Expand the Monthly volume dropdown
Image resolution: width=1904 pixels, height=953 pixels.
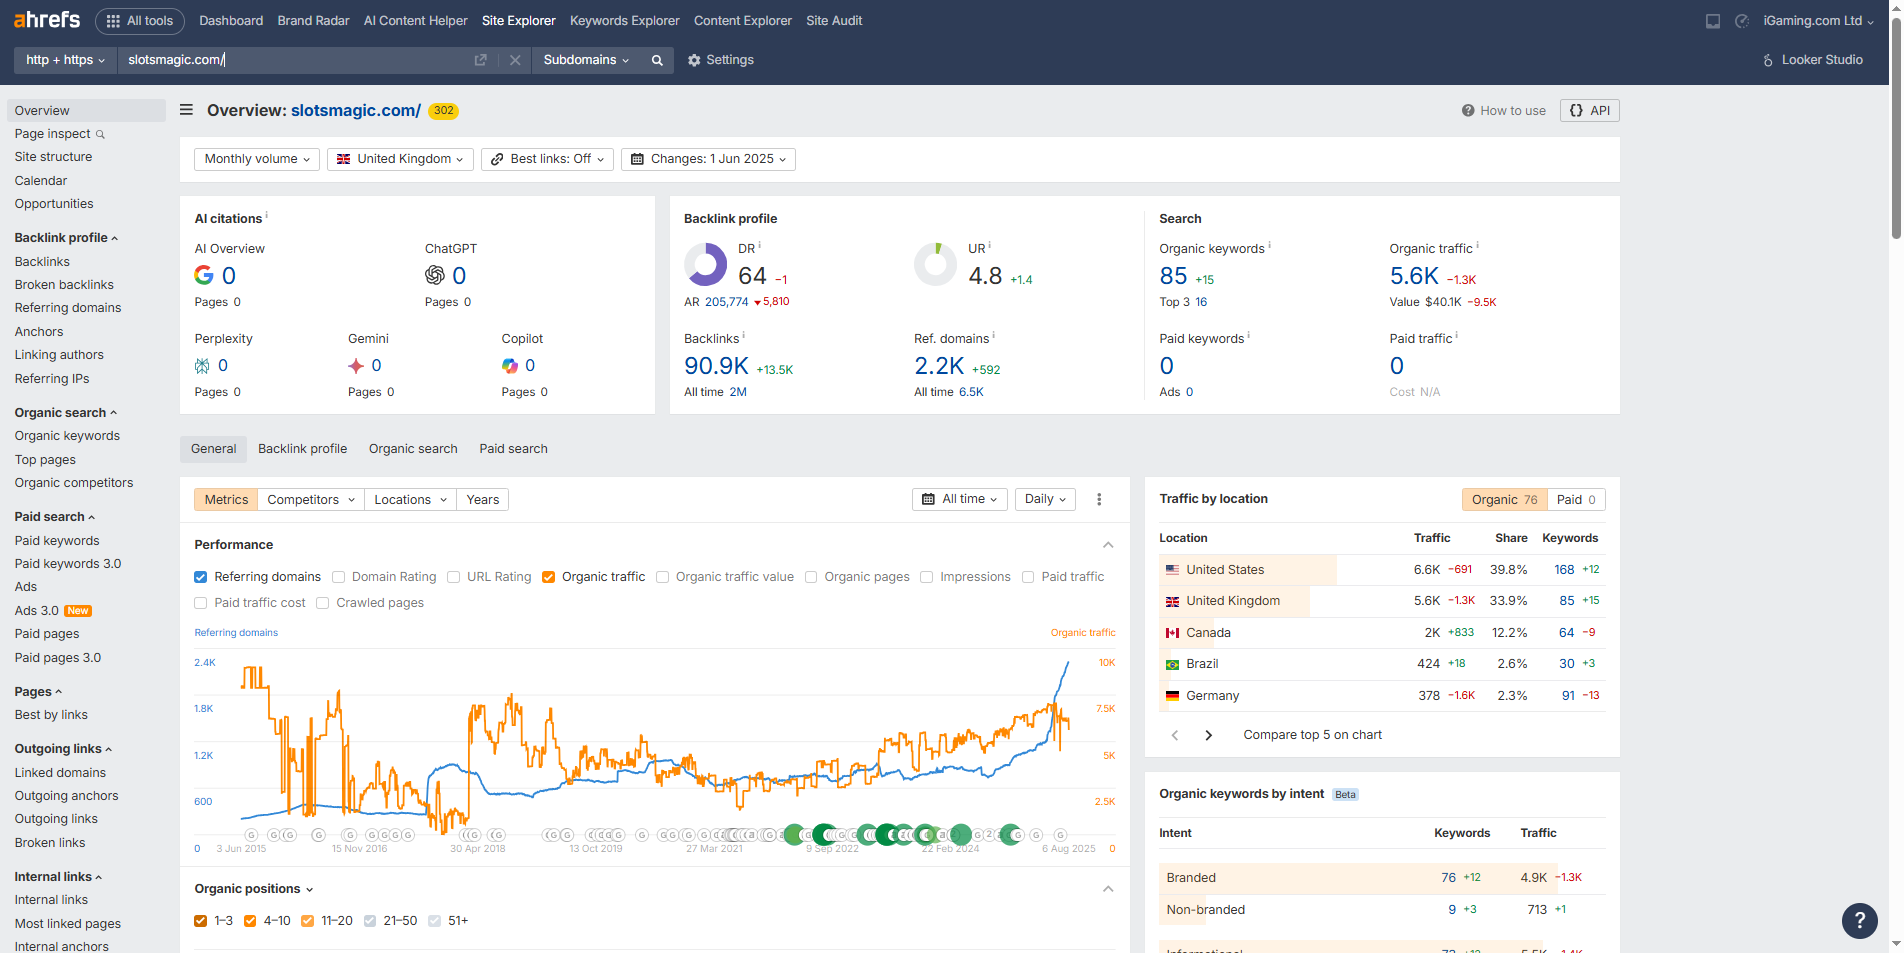[257, 159]
